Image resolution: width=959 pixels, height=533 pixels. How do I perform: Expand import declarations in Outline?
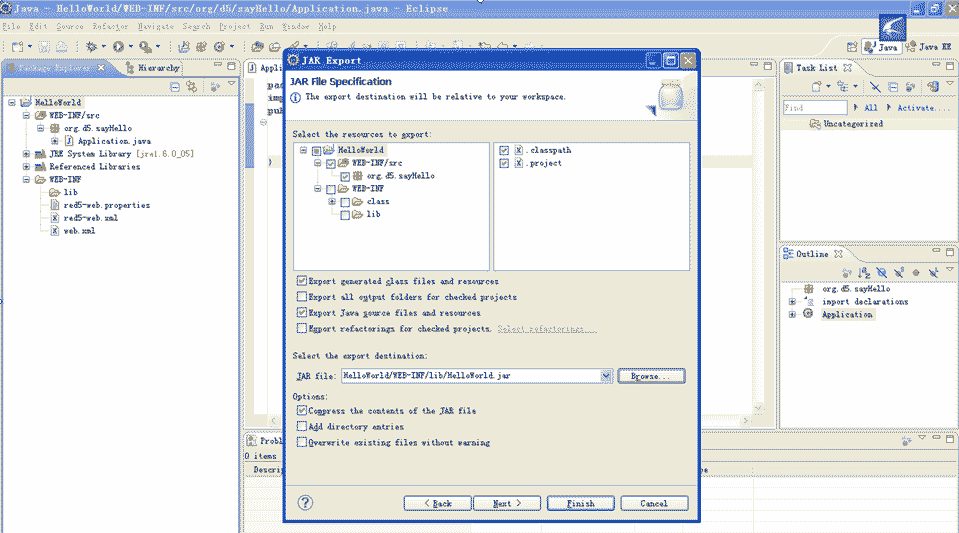(x=792, y=302)
